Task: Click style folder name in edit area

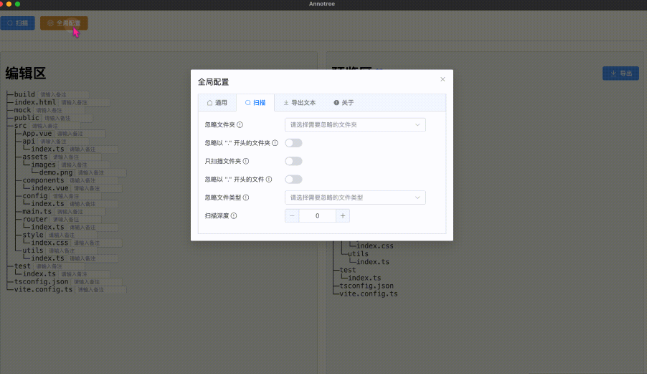Action: click(x=33, y=235)
